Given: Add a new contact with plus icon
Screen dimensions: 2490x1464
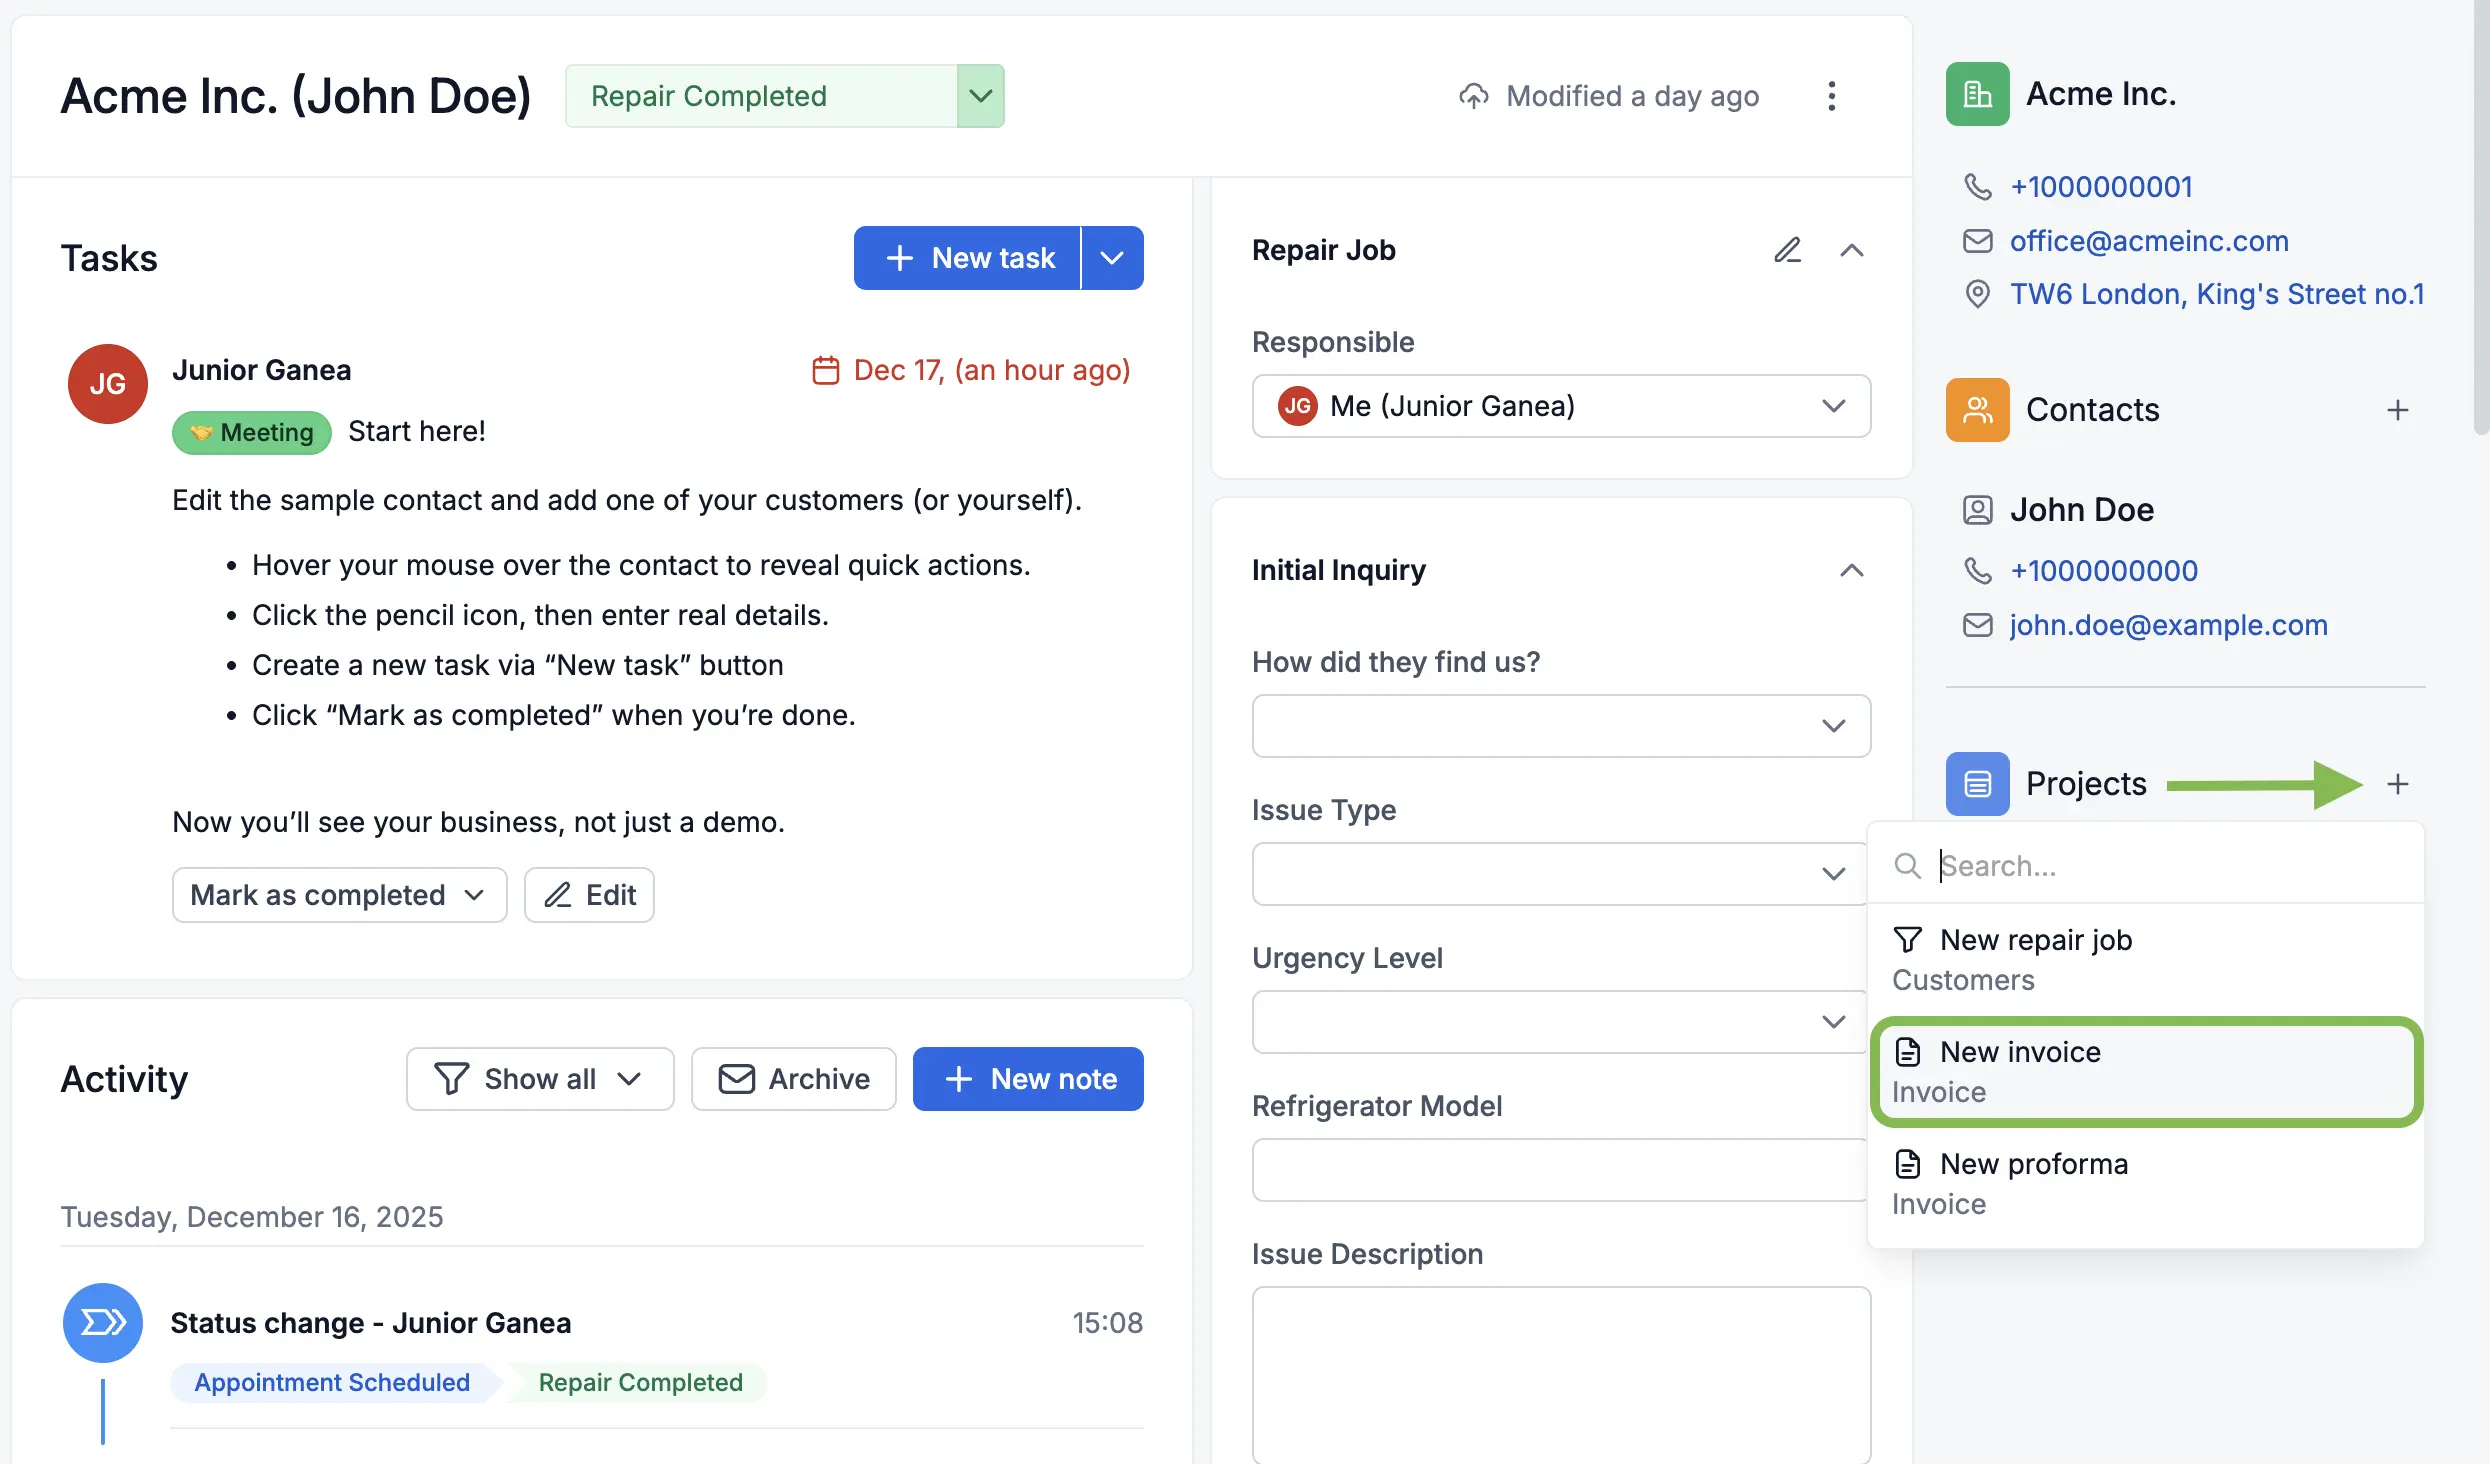Looking at the screenshot, I should click(x=2397, y=410).
